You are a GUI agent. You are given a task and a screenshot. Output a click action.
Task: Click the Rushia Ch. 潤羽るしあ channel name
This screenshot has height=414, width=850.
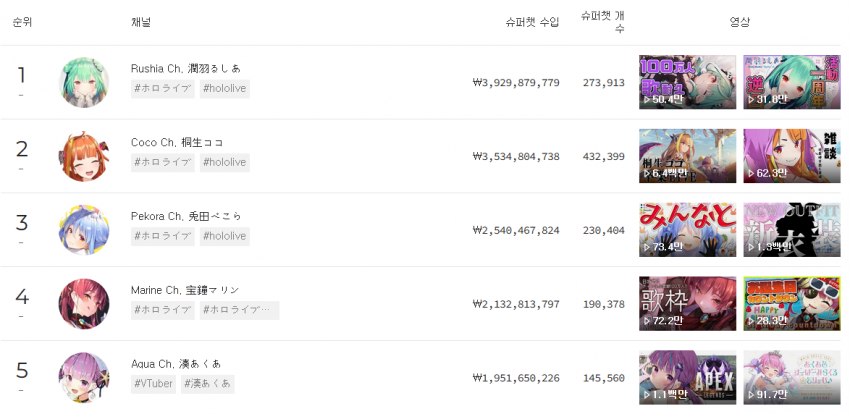pyautogui.click(x=185, y=68)
